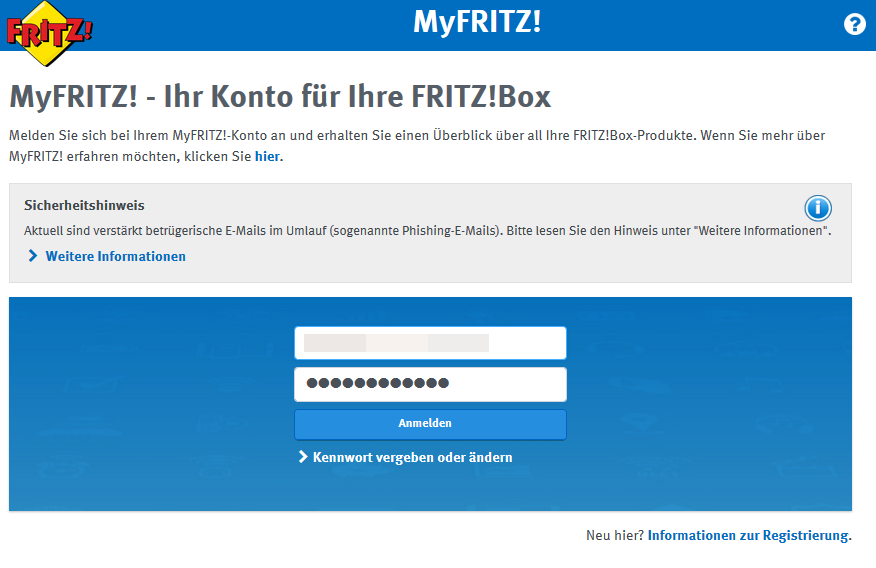Image resolution: width=876 pixels, height=568 pixels.
Task: Click the MyFRITZ! header title
Action: [477, 22]
